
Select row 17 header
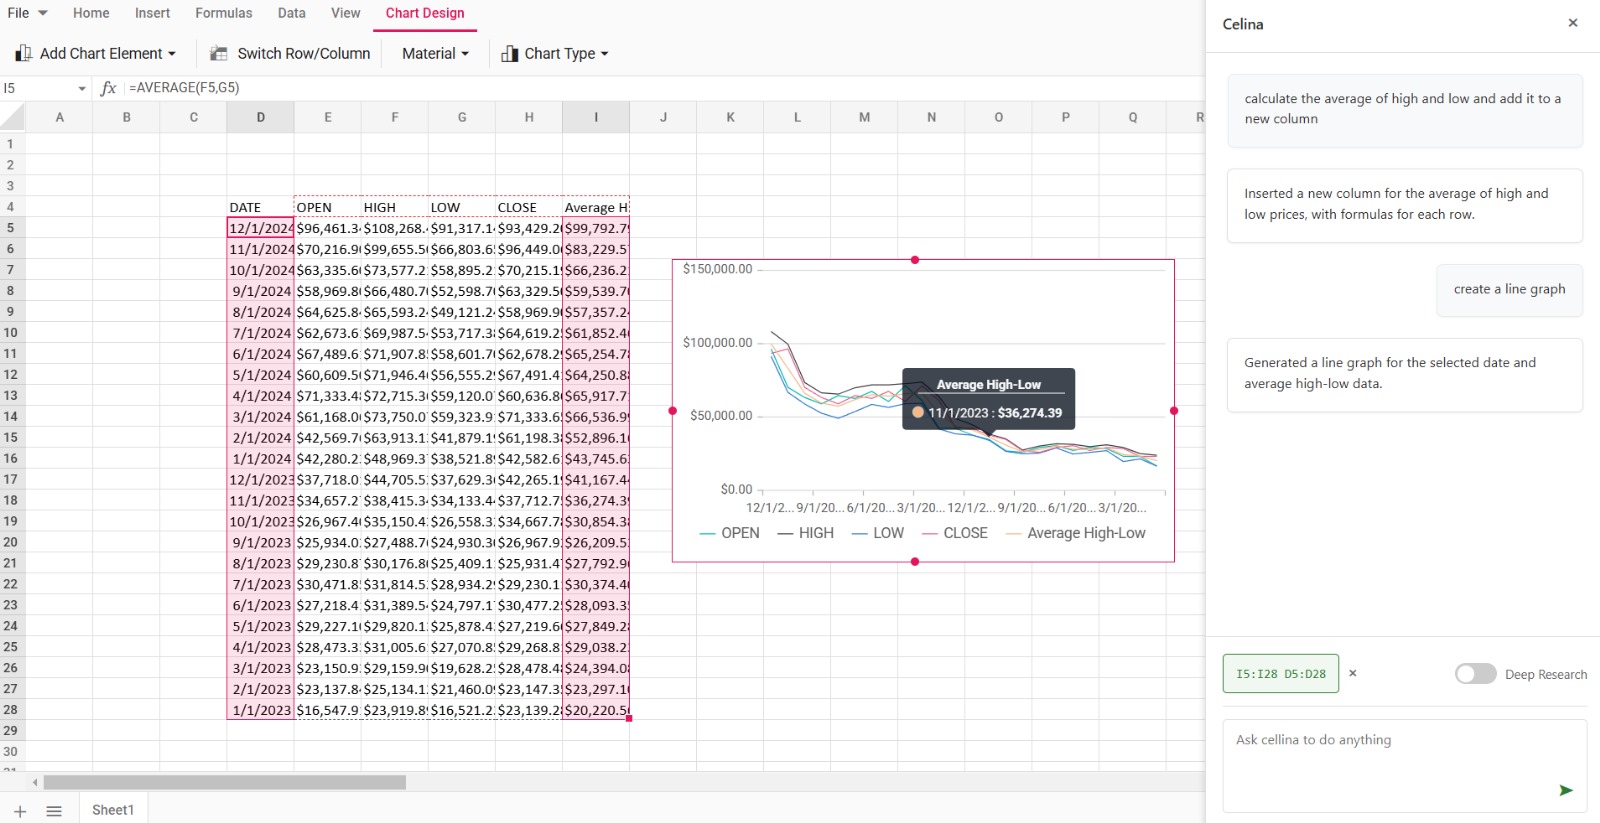11,479
